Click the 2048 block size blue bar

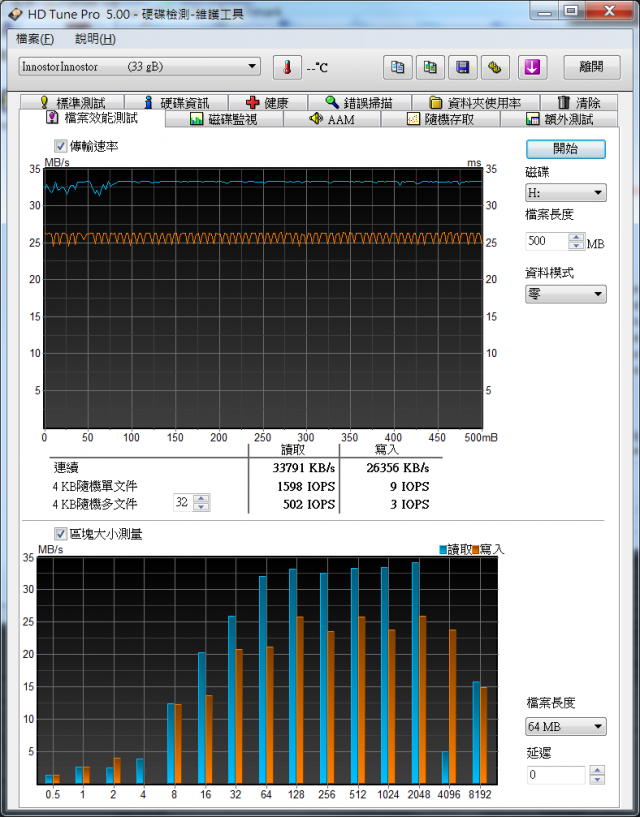point(415,673)
